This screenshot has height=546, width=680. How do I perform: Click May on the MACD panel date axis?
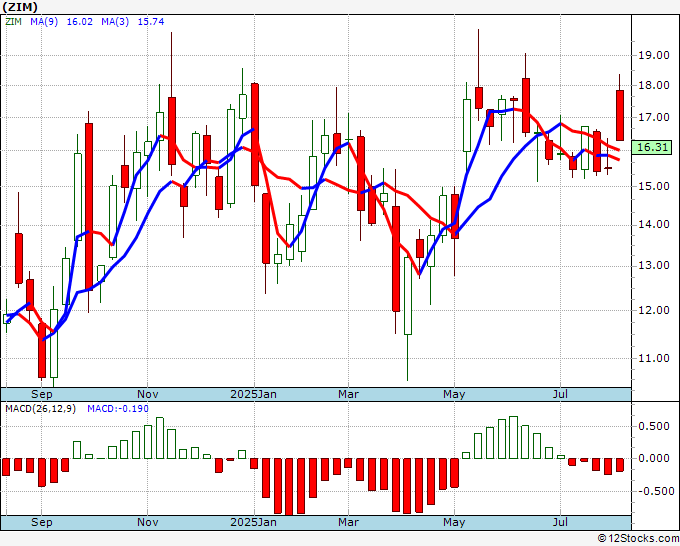454,523
